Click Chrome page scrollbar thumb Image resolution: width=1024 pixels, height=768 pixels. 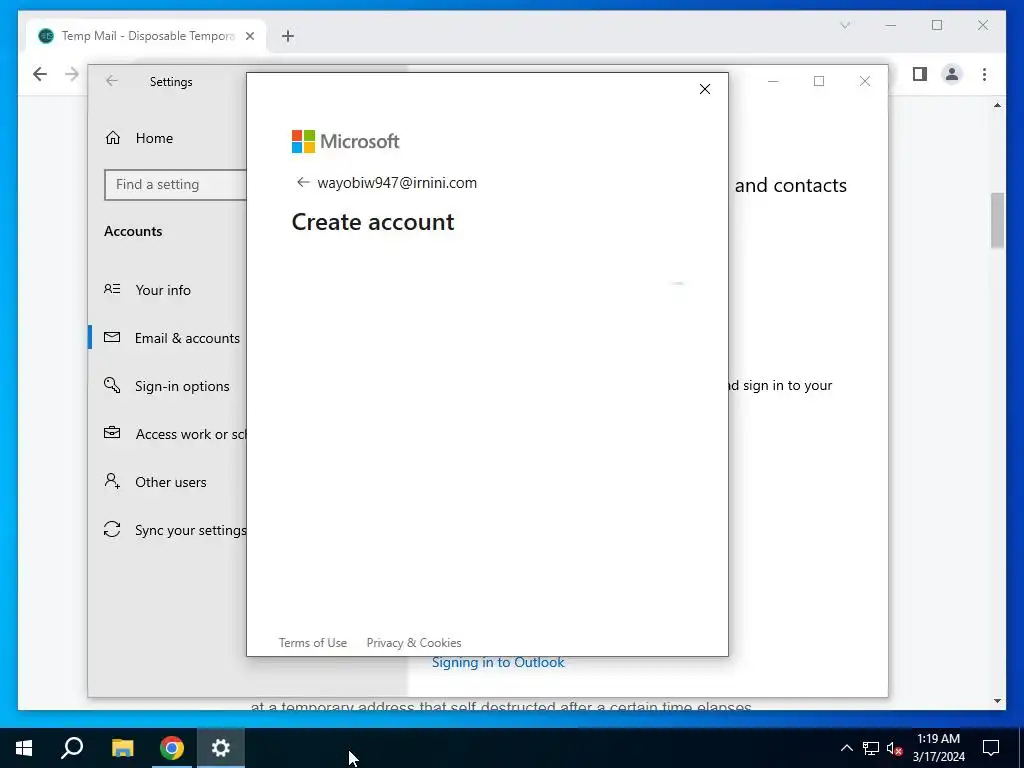pos(997,221)
